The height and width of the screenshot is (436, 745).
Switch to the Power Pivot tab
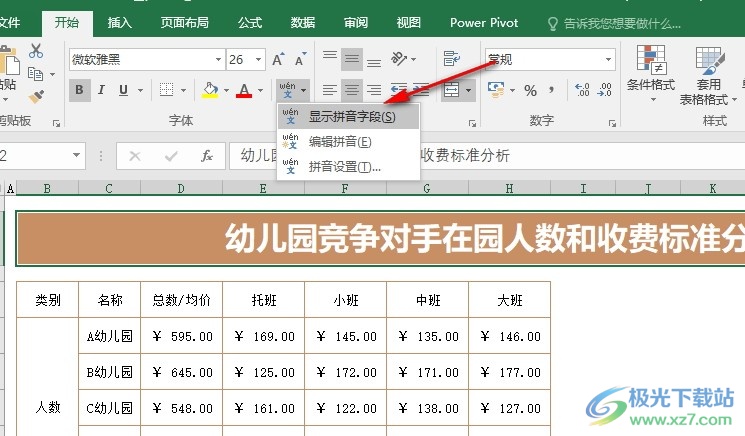coord(484,22)
